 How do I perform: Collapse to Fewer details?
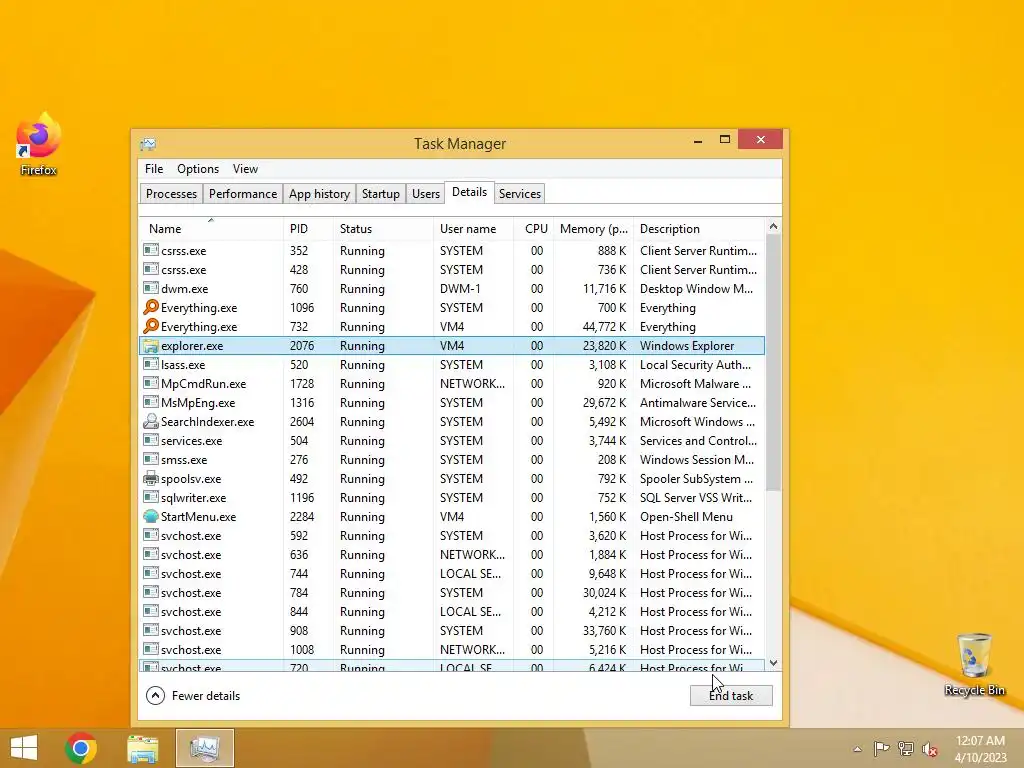tap(193, 696)
